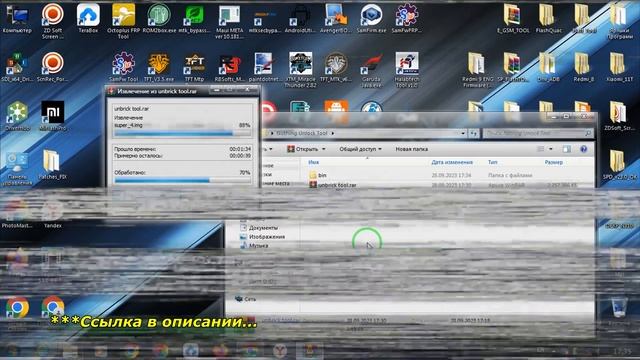Open Документы in Explorer navigation pane
The image size is (640, 360).
pos(258,227)
